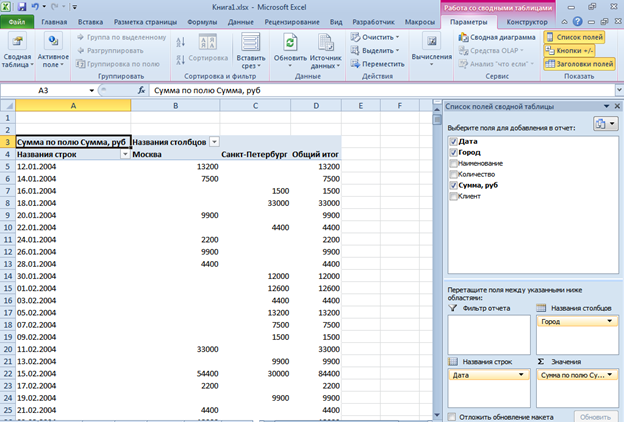Screen dimensions: 624x422
Task: Open the Формулы ribbon tab
Action: [202, 20]
